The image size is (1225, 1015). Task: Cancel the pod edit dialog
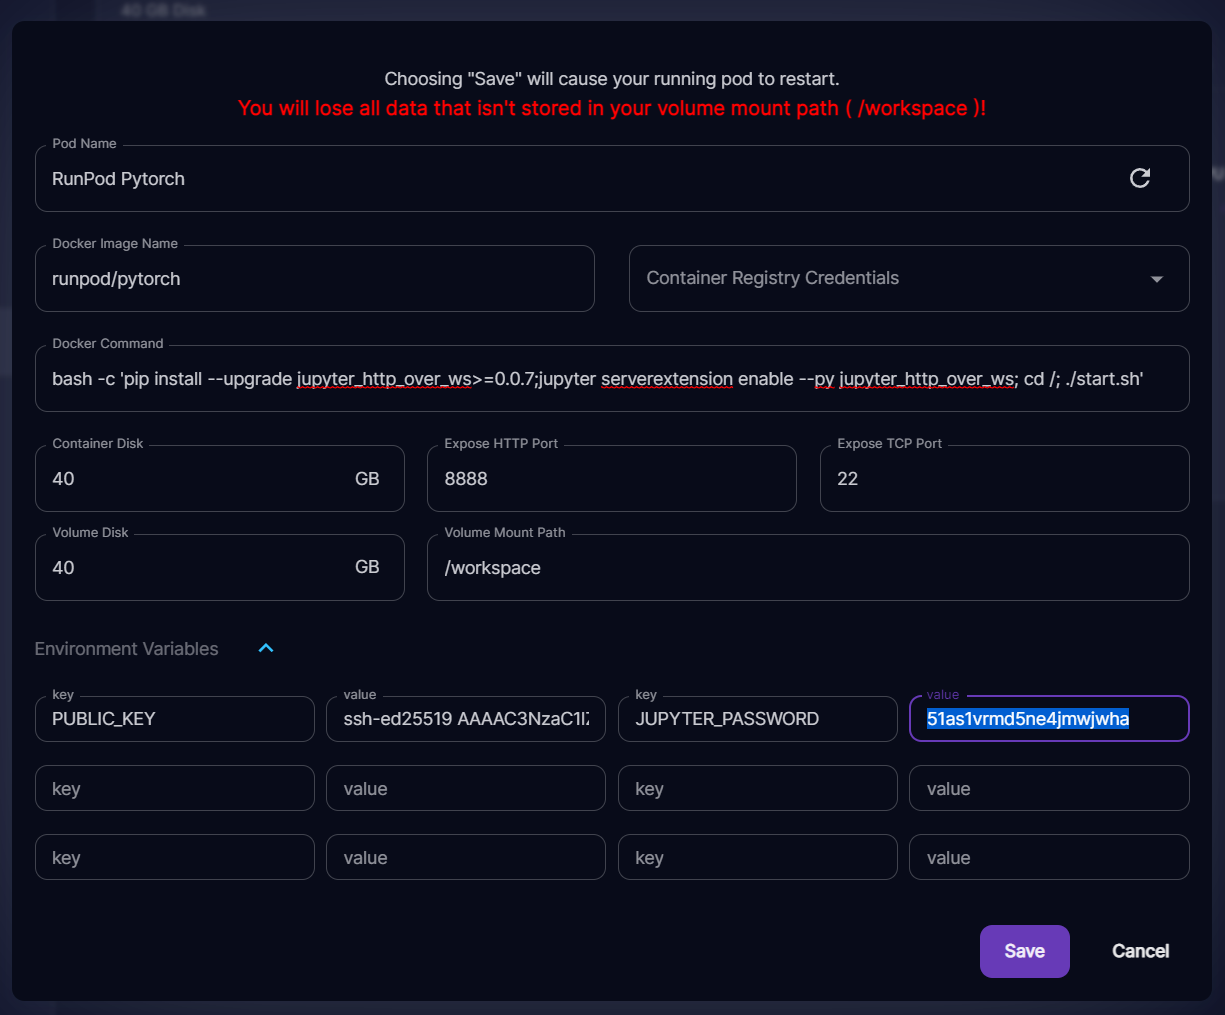(1140, 951)
